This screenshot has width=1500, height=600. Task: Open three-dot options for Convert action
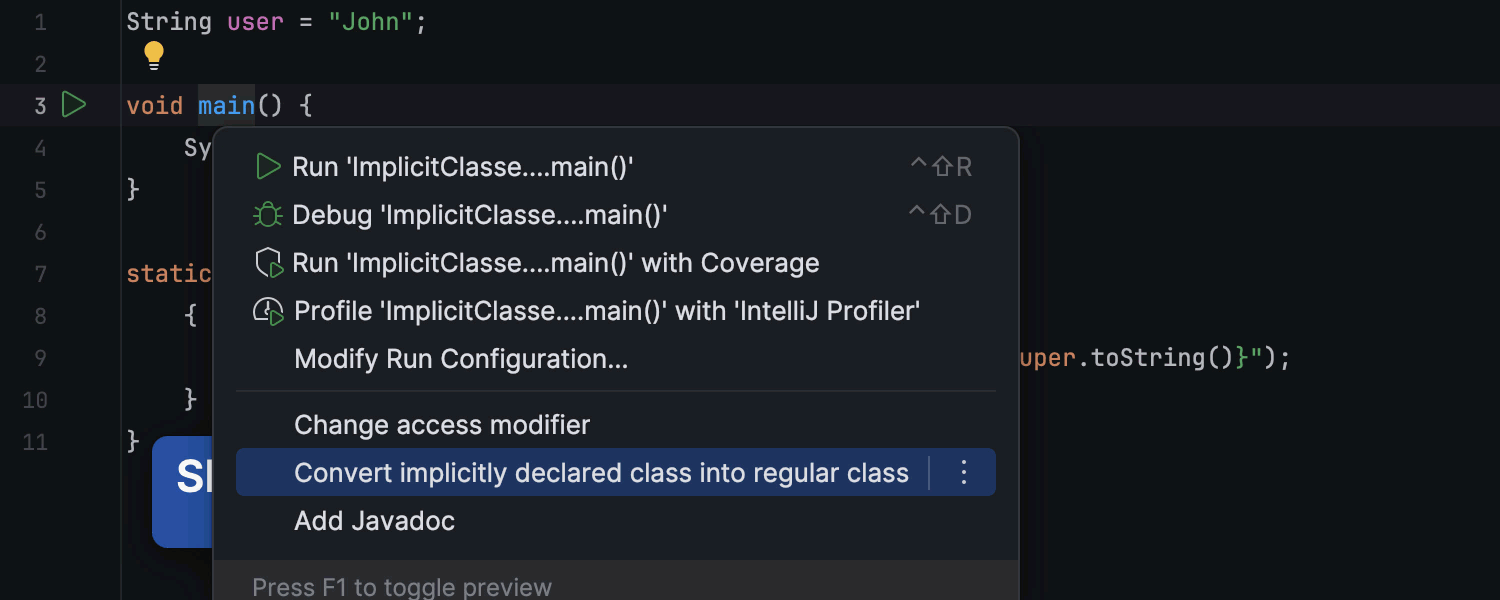964,473
